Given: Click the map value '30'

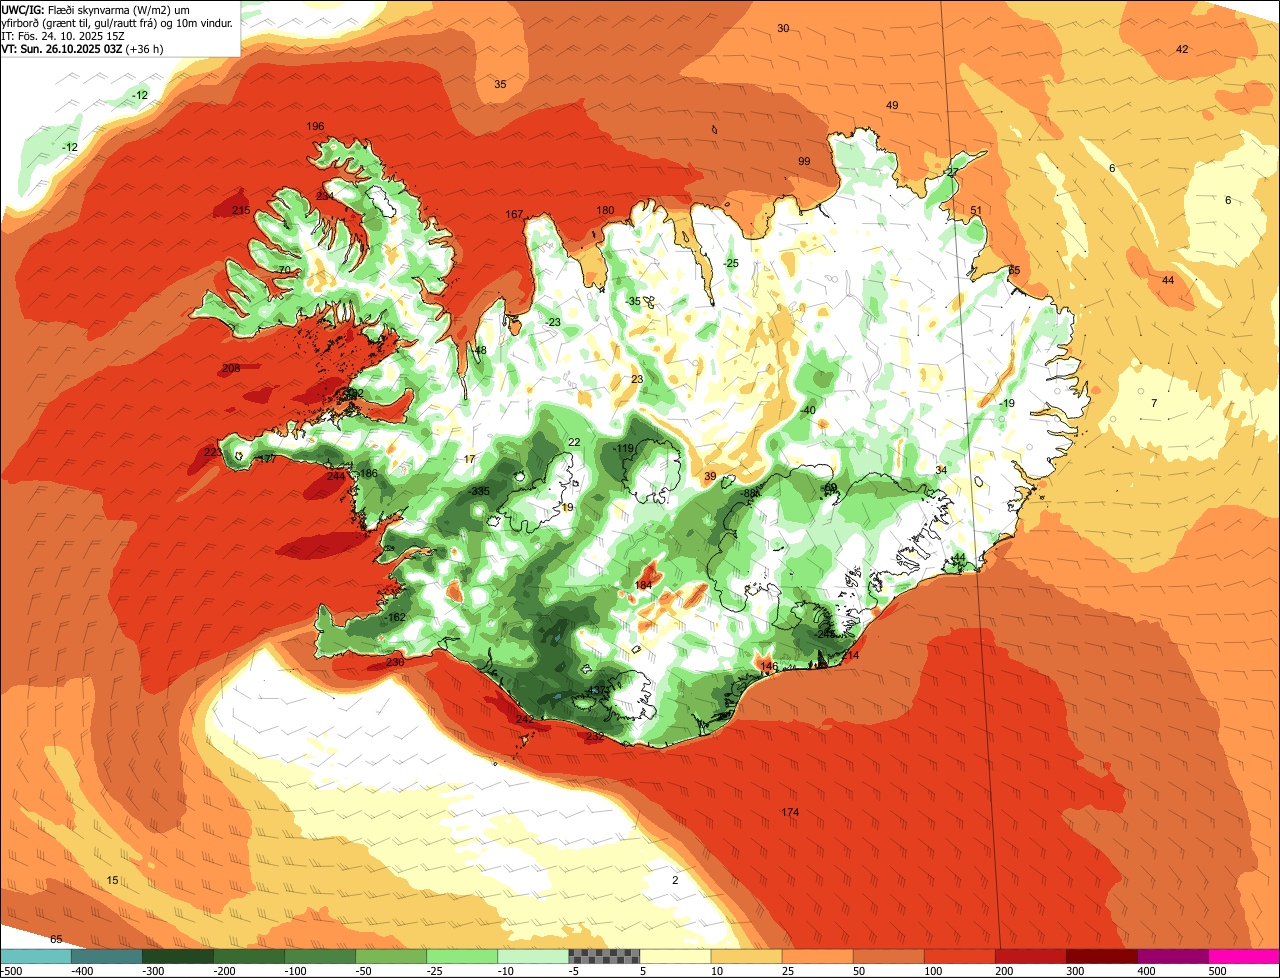Looking at the screenshot, I should (x=783, y=28).
